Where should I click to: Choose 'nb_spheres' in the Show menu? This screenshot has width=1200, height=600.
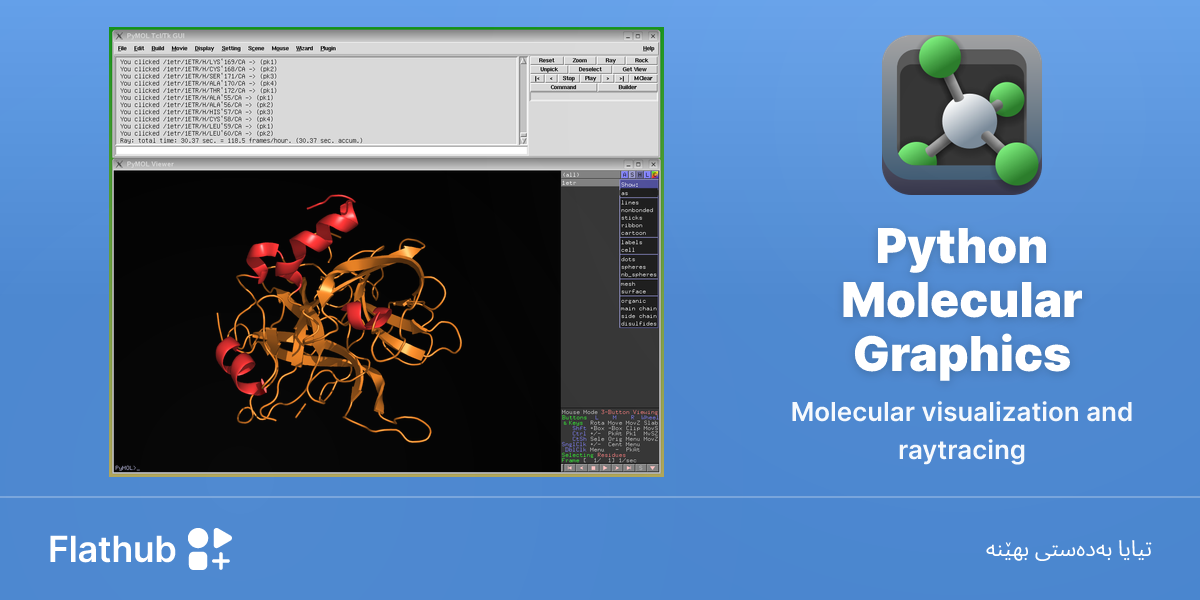tap(639, 274)
